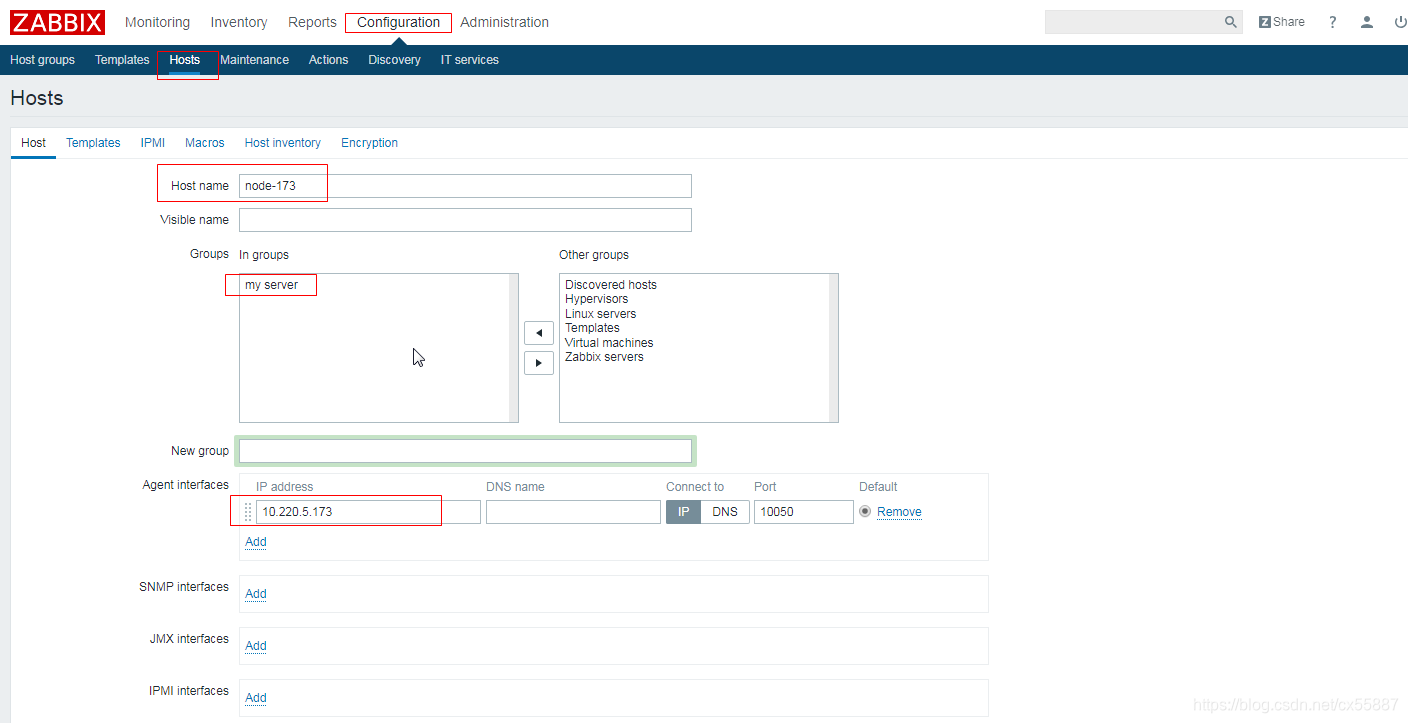Go to Host groups submenu

(42, 60)
